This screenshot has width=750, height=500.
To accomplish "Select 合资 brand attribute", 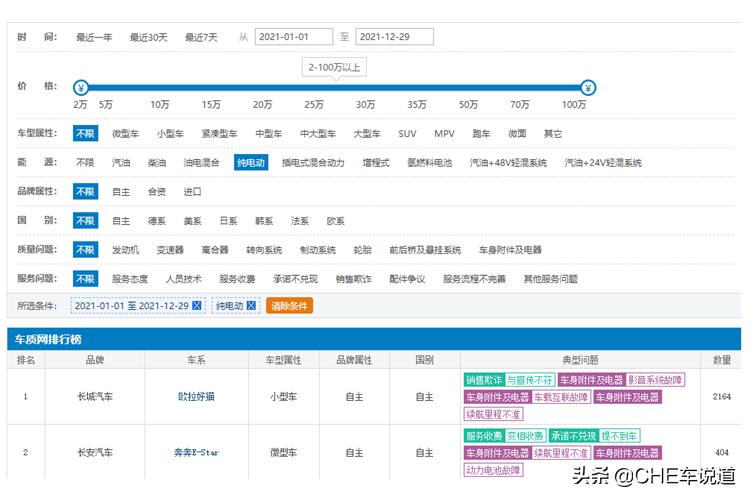I will 157,192.
